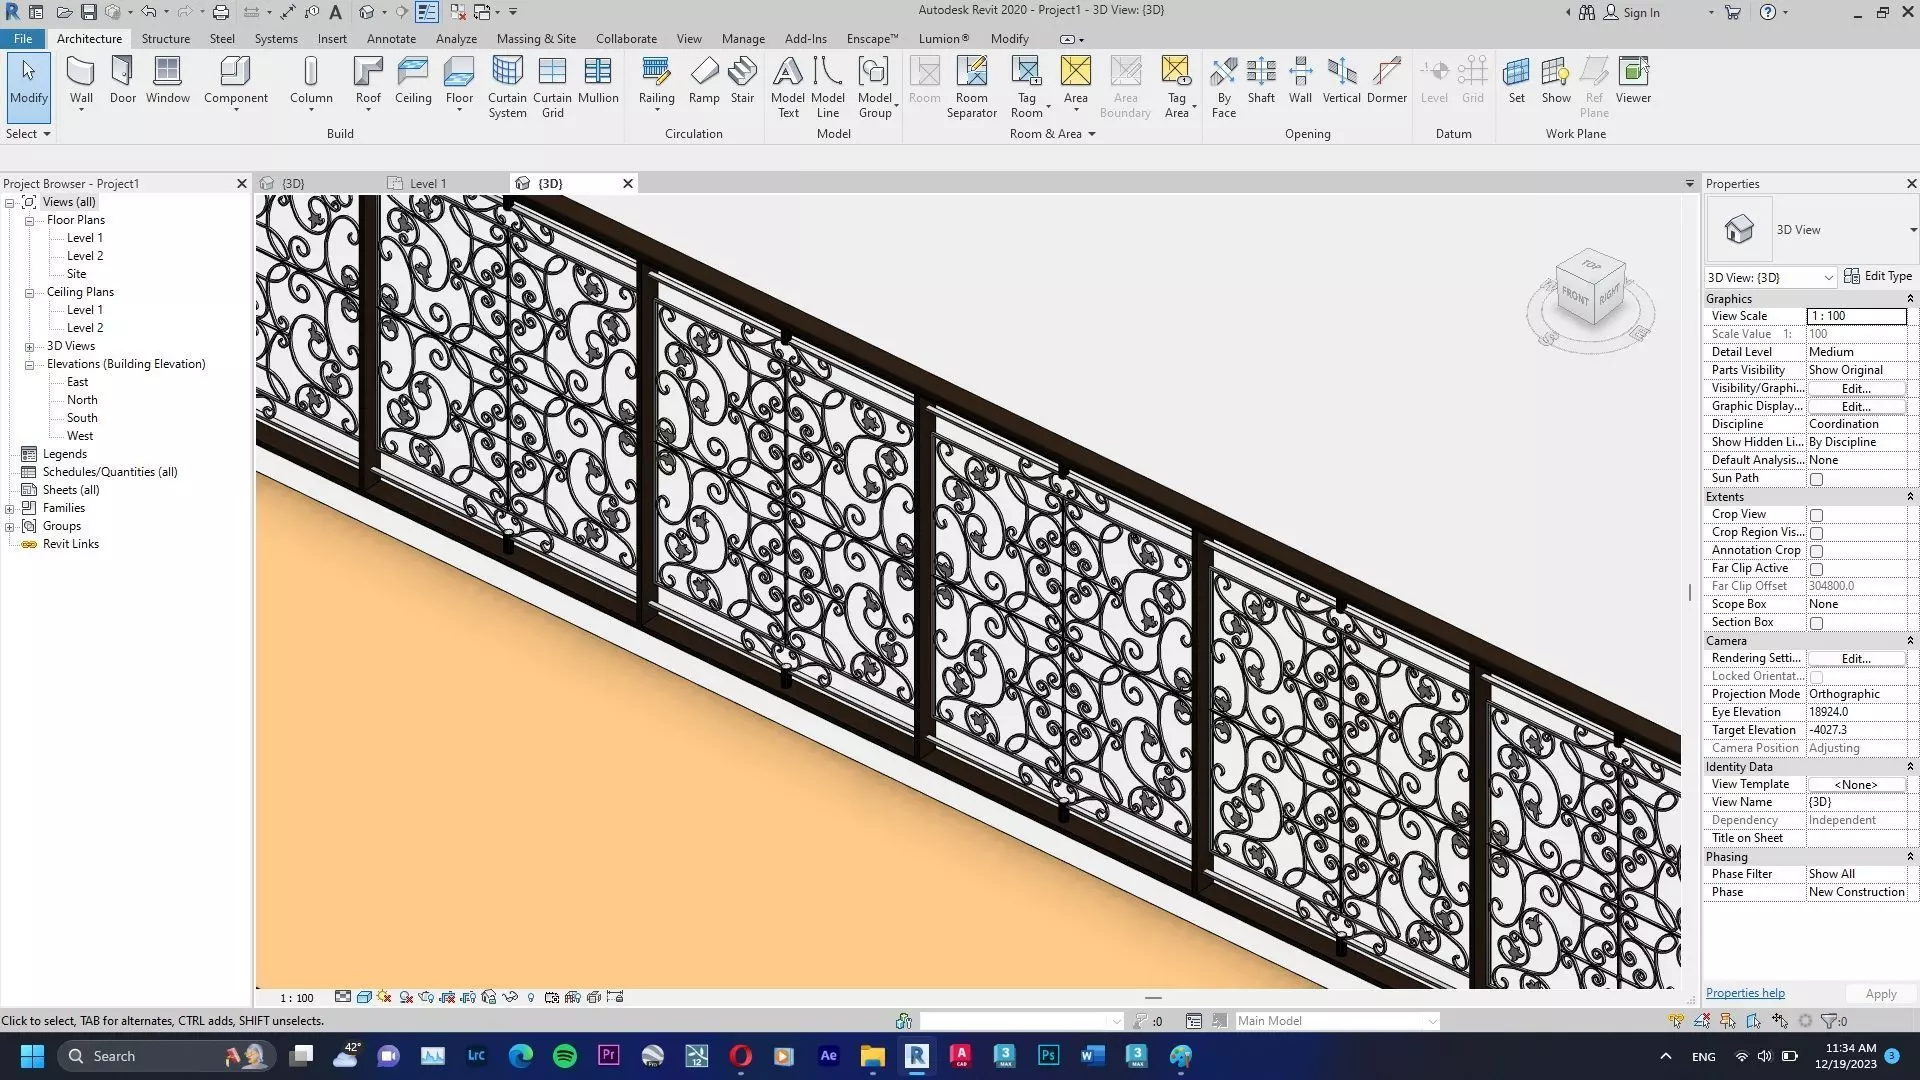Collapse the Floor Plans tree node
This screenshot has width=1920, height=1080.
30,220
